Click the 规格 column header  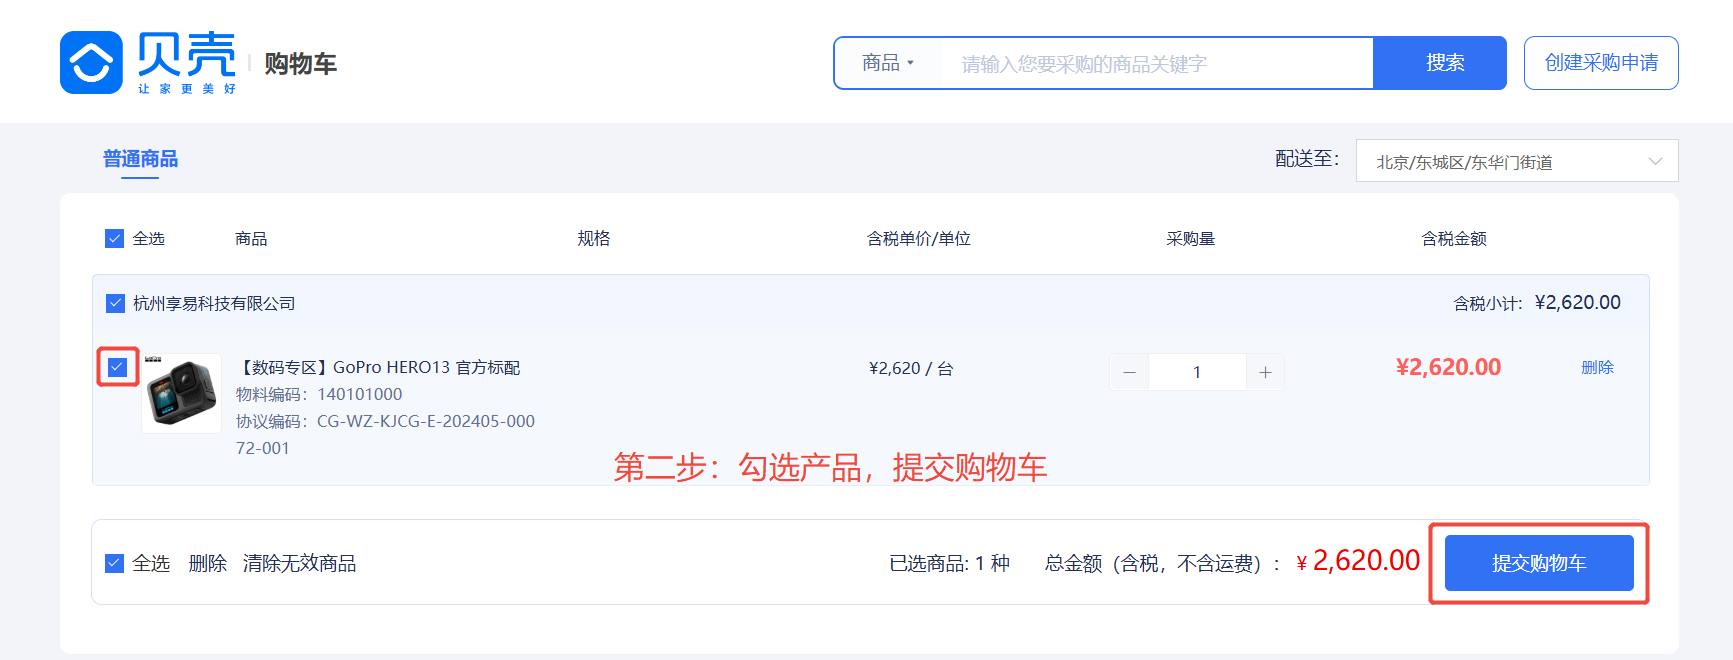coord(593,238)
